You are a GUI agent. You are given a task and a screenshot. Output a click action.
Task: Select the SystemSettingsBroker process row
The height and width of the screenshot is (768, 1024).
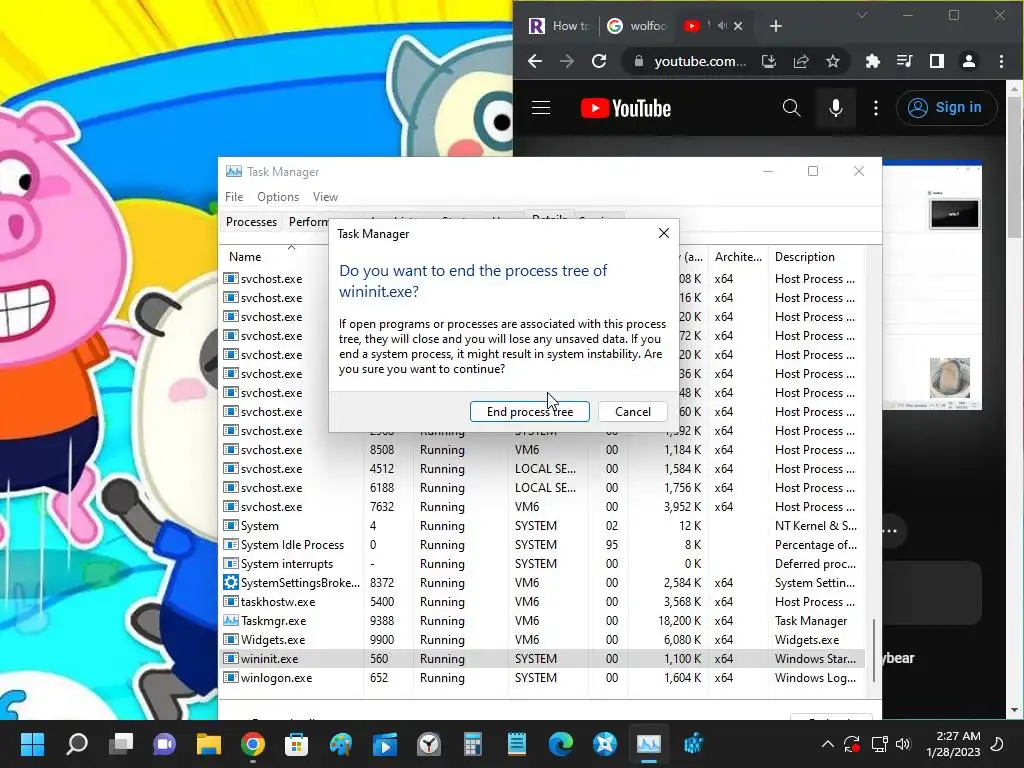pos(543,583)
